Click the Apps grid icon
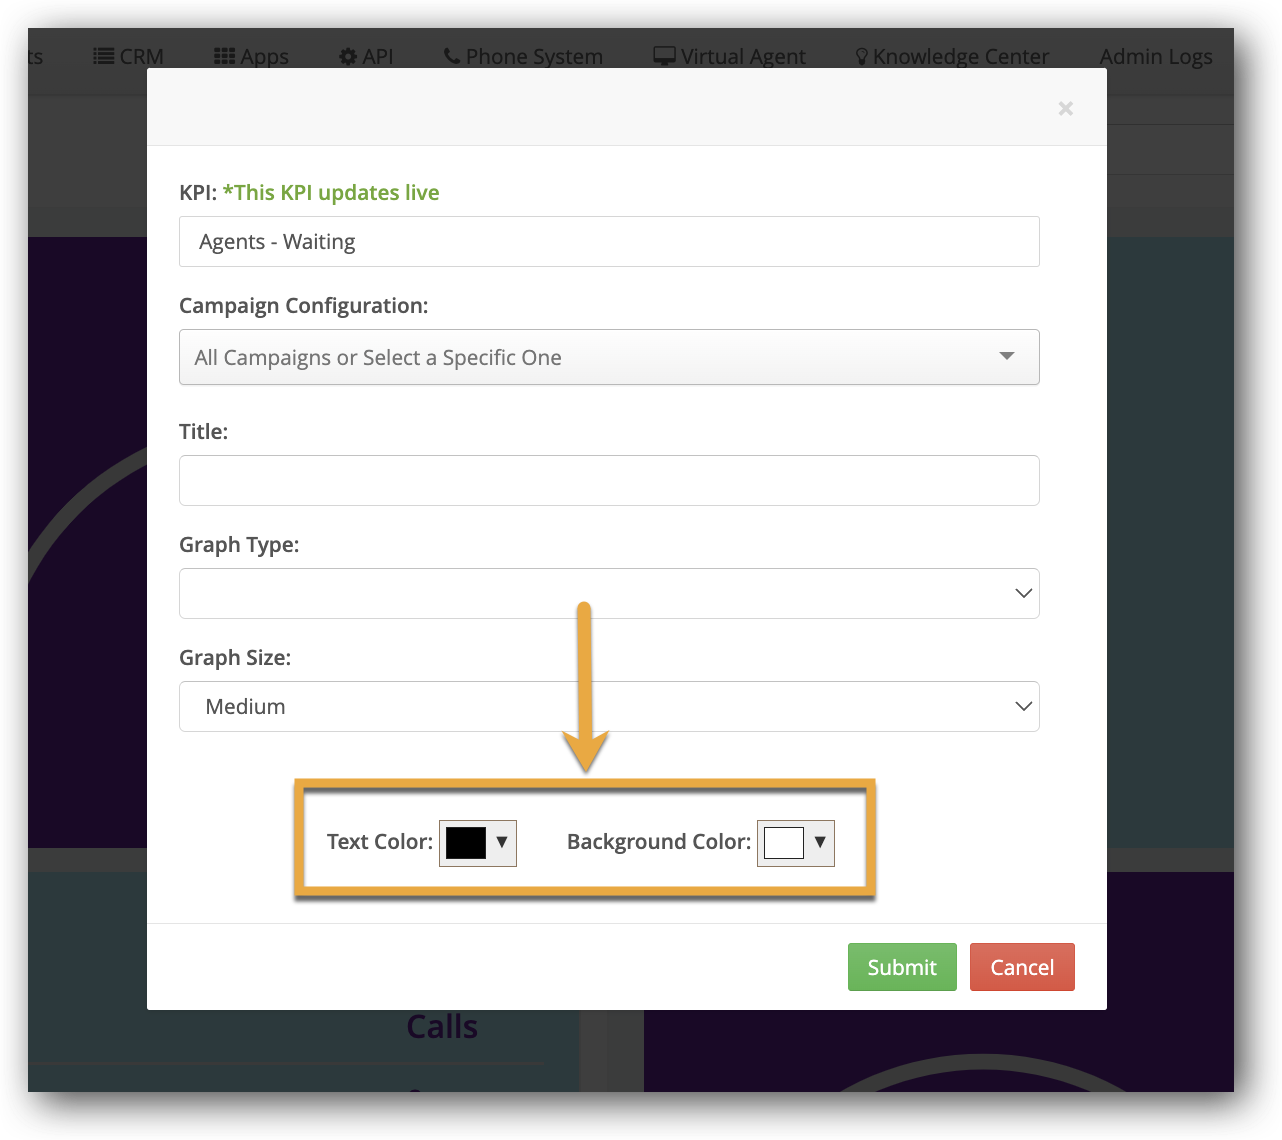Viewport: 1282px width, 1140px height. (x=225, y=57)
